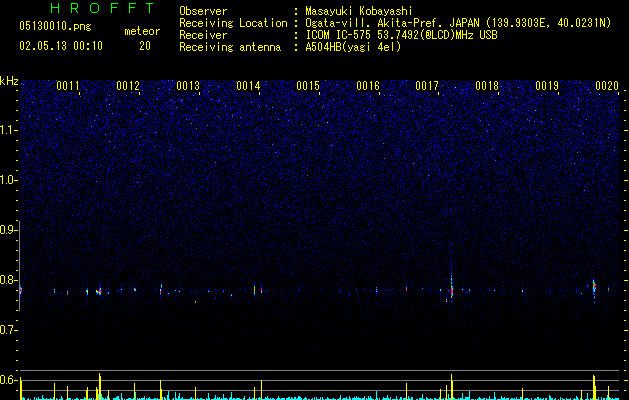Image resolution: width=629 pixels, height=400 pixels.
Task: Click the 1.1 frequency axis label
Action: (8, 130)
